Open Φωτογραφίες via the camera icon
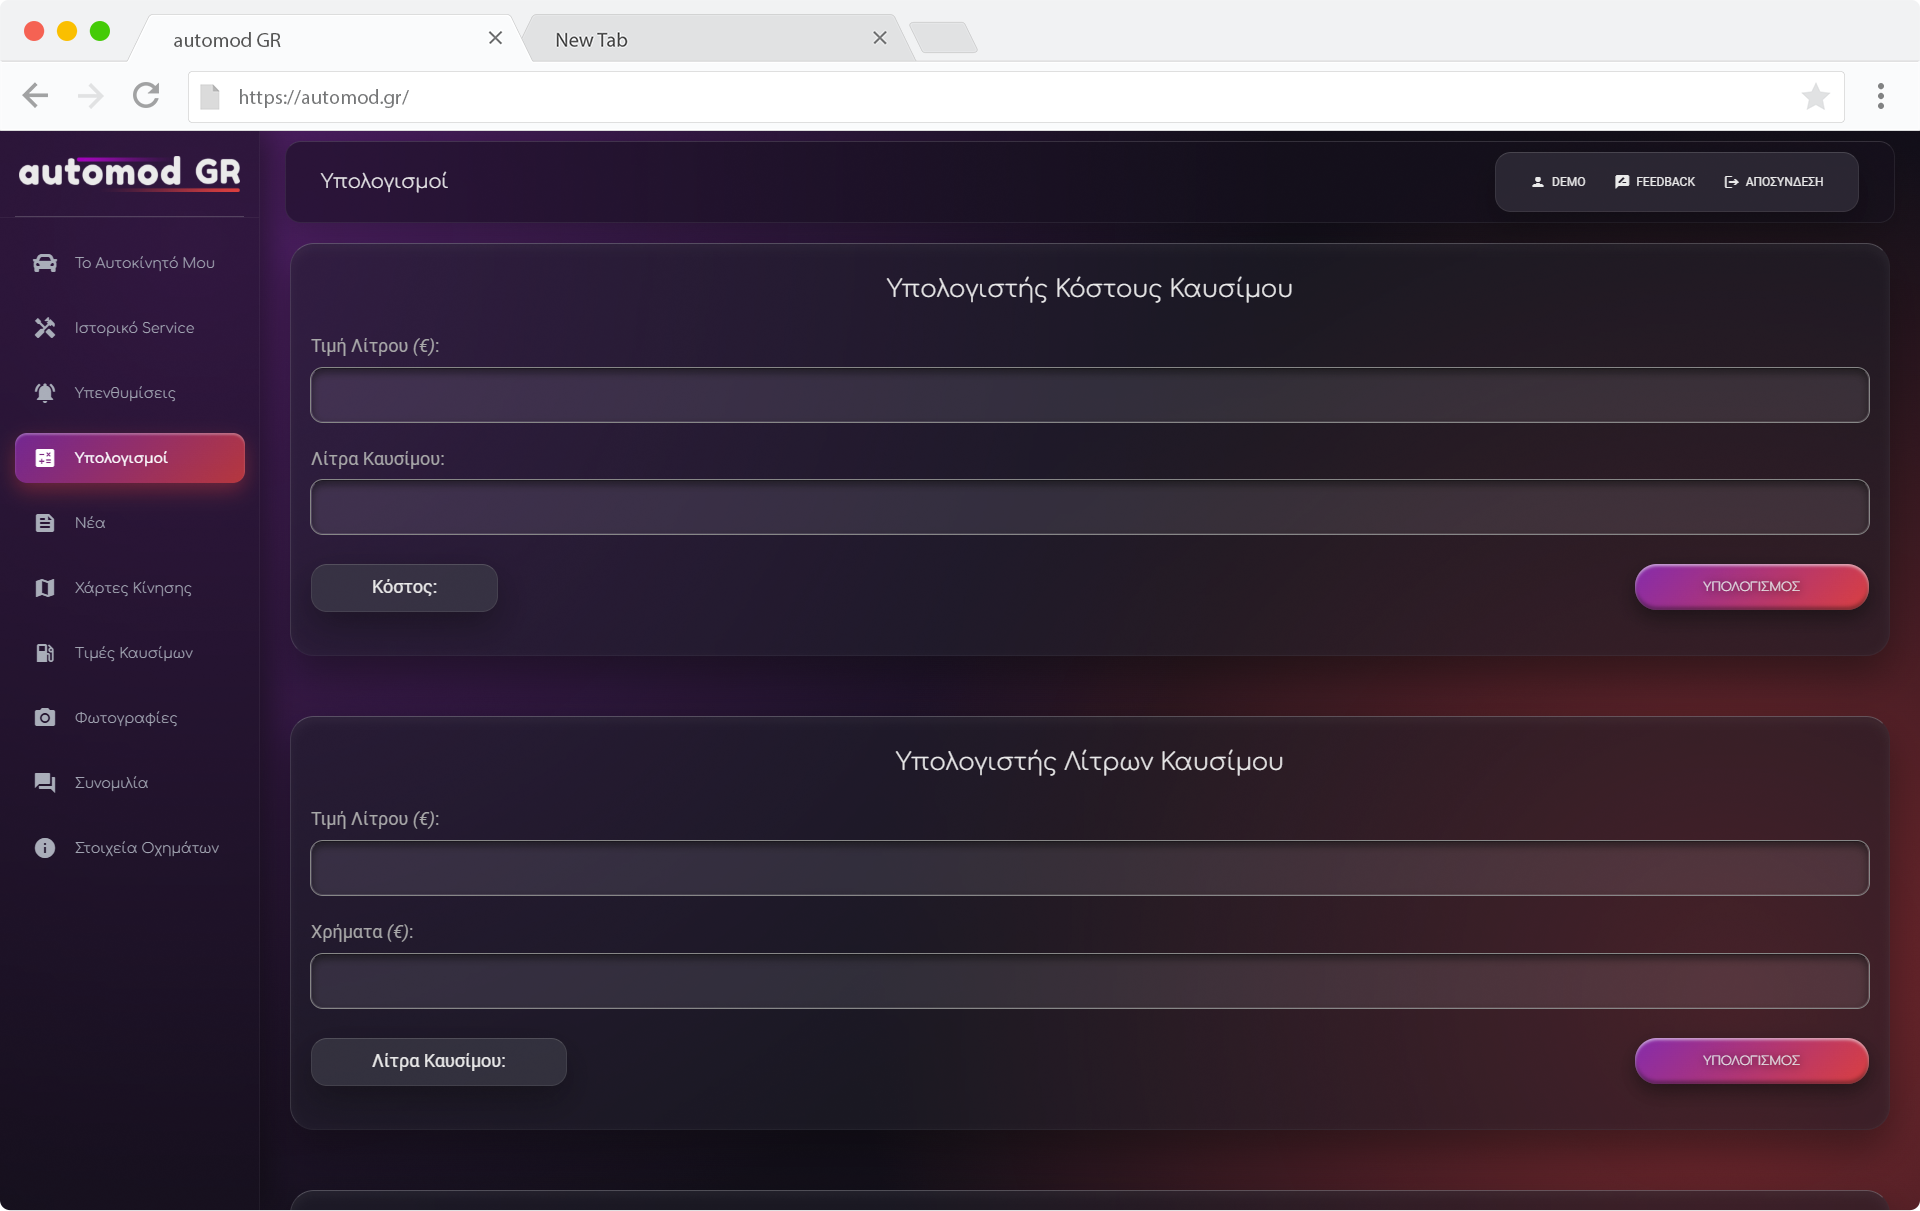The height and width of the screenshot is (1211, 1920). 45,718
